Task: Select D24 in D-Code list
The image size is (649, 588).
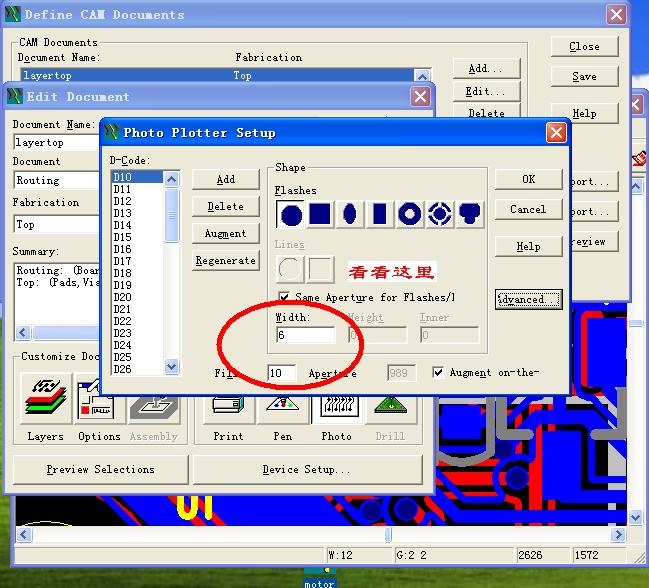Action: pos(137,345)
